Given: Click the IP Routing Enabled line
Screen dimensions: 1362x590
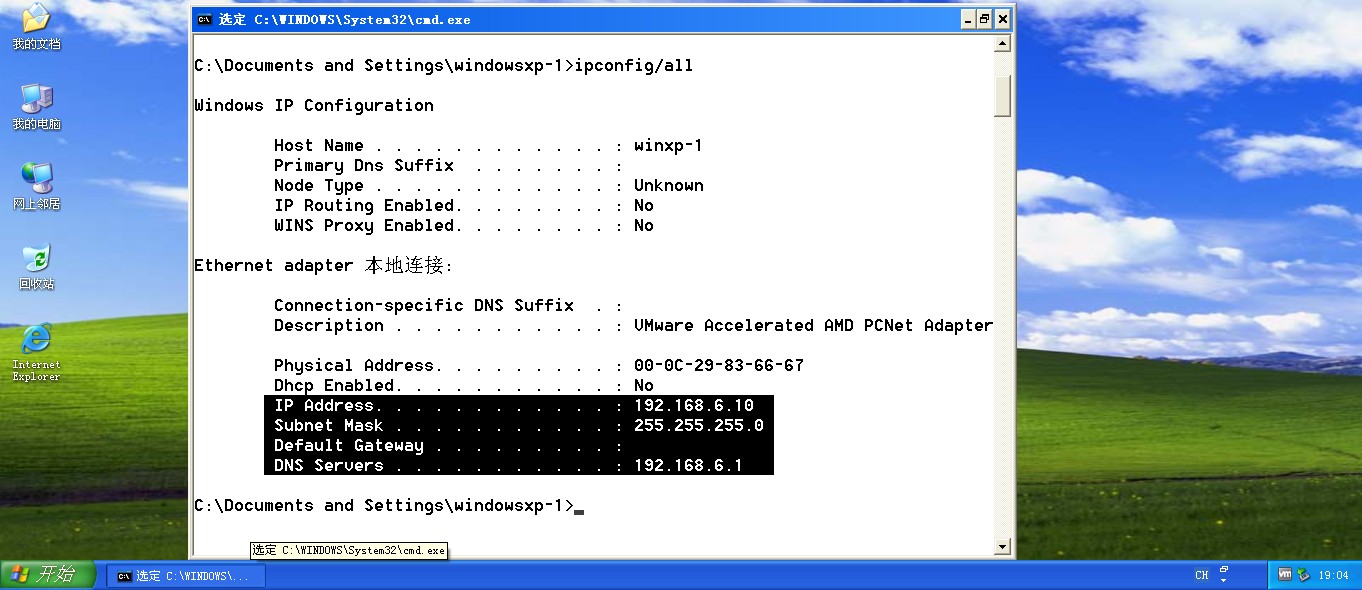Looking at the screenshot, I should [x=464, y=206].
